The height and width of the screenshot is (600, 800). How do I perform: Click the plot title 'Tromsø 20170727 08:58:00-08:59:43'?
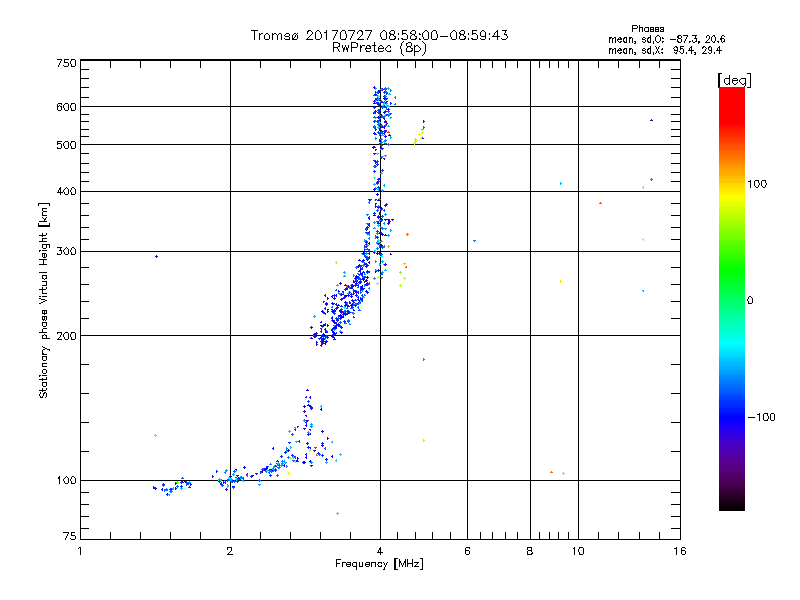point(379,35)
